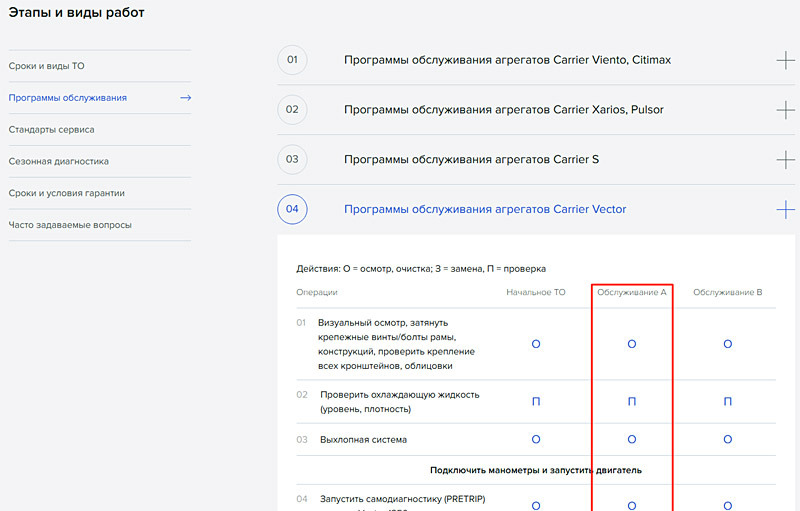Open 'Сроки и условия гарантии' sidebar item
This screenshot has width=800, height=511.
click(x=66, y=193)
